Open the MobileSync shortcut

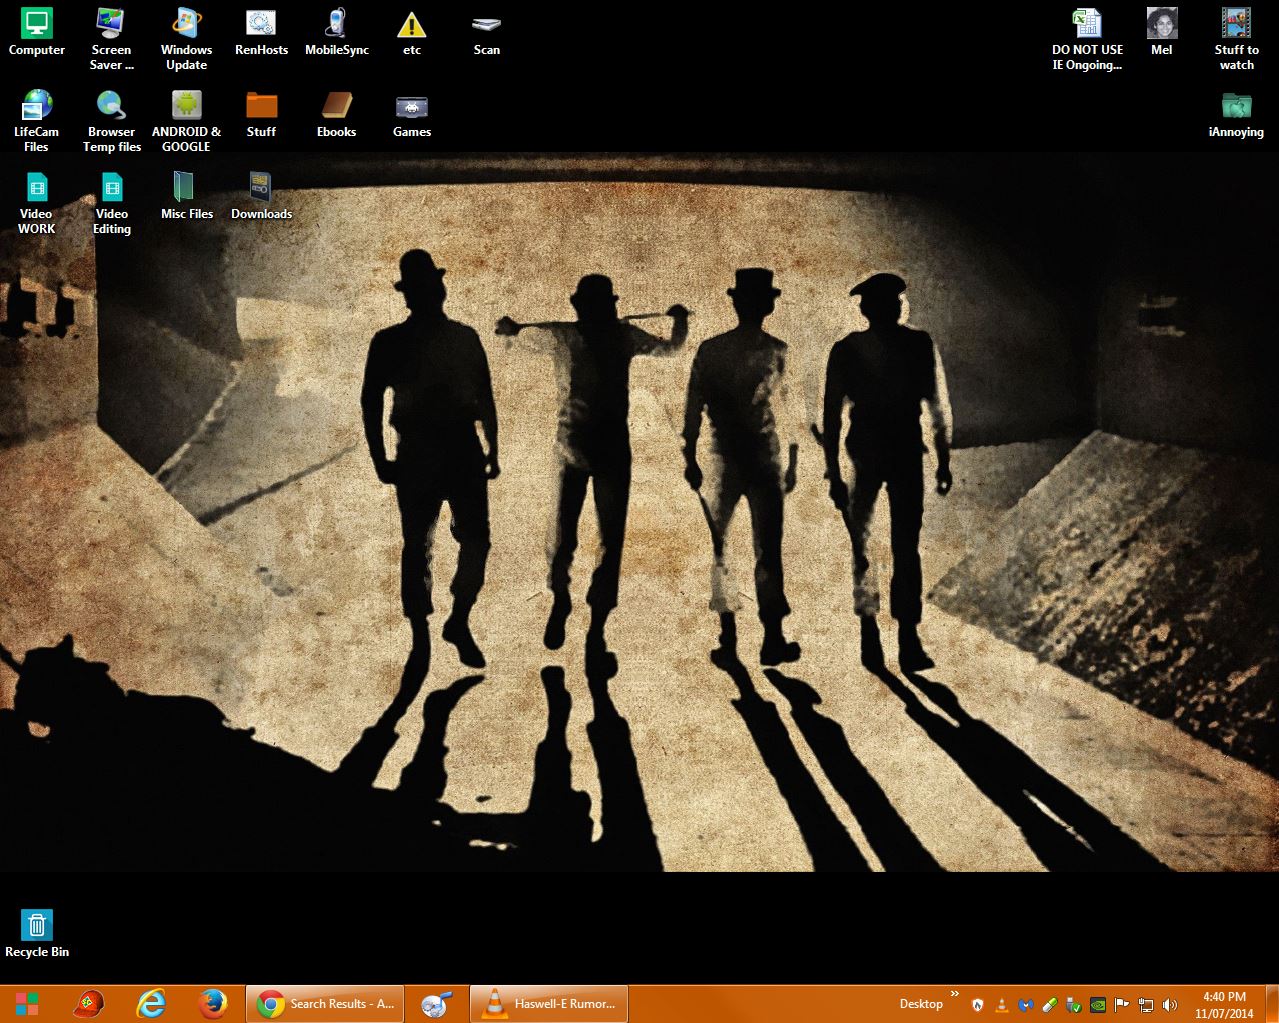point(337,33)
